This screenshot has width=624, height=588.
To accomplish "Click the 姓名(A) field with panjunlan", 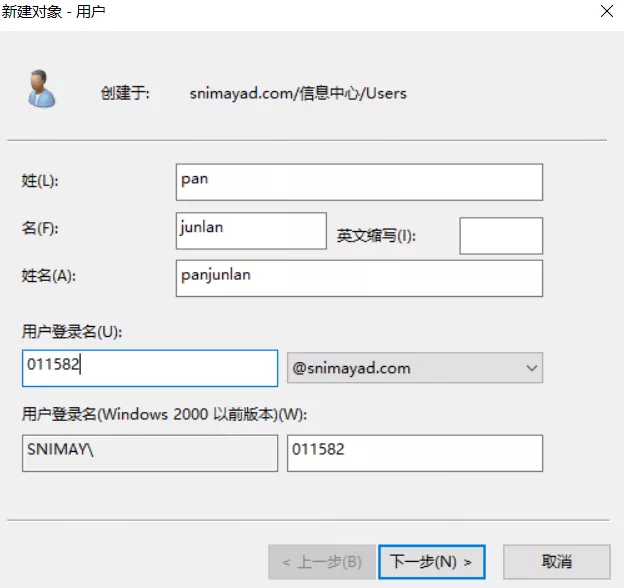I will pyautogui.click(x=358, y=278).
